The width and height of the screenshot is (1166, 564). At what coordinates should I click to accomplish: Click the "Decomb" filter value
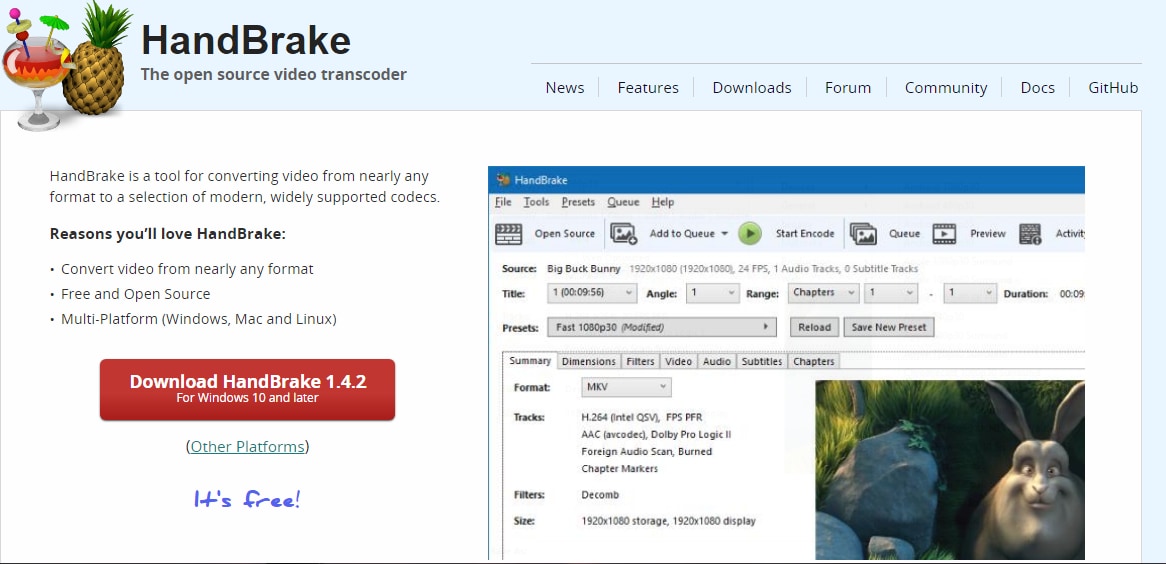(x=599, y=495)
